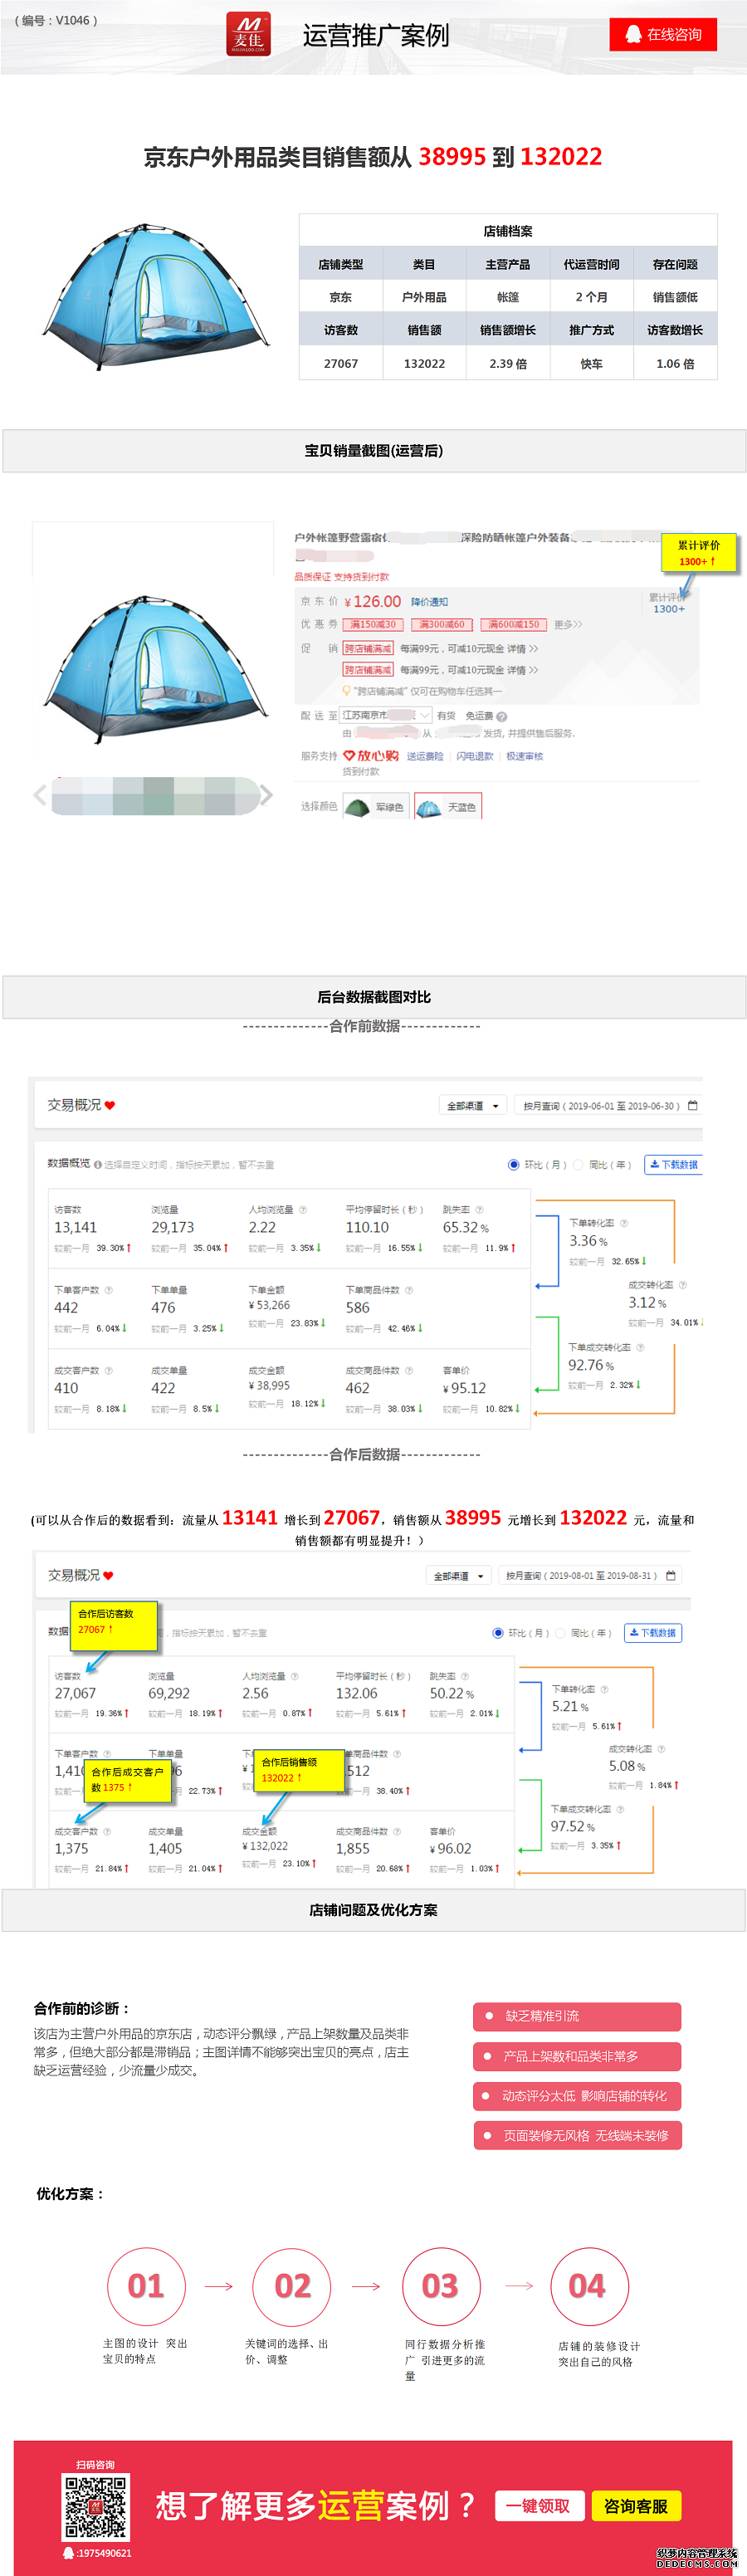Click help icon beside 下单转化率 3.36%
Screen dimensions: 747x2576
[624, 1223]
